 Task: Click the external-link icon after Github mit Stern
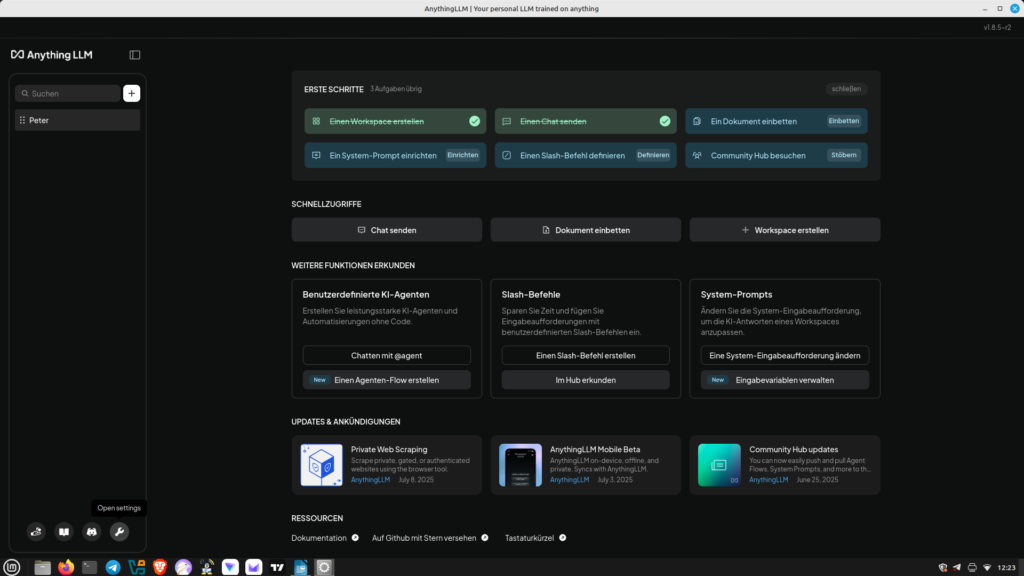click(x=485, y=538)
